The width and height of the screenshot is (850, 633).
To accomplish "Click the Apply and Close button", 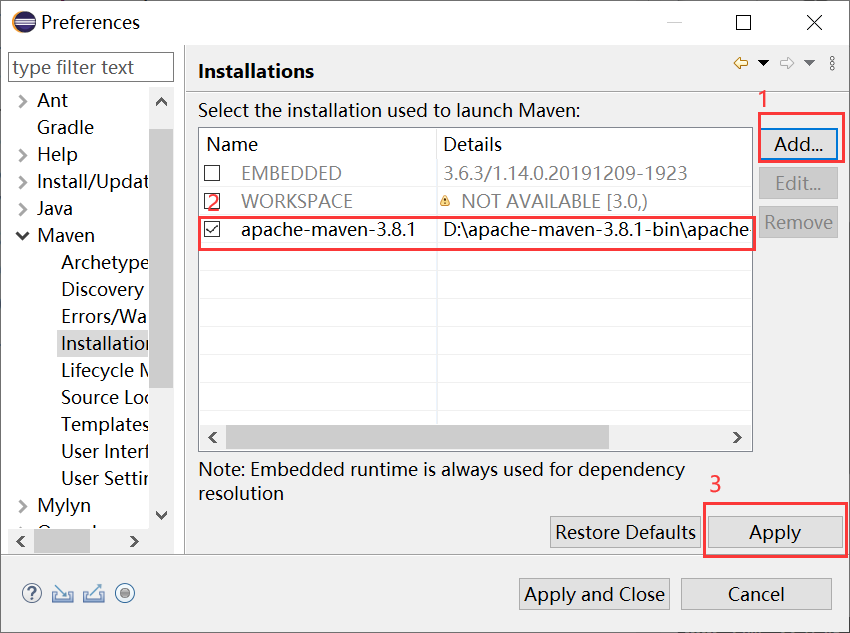I will (x=594, y=594).
